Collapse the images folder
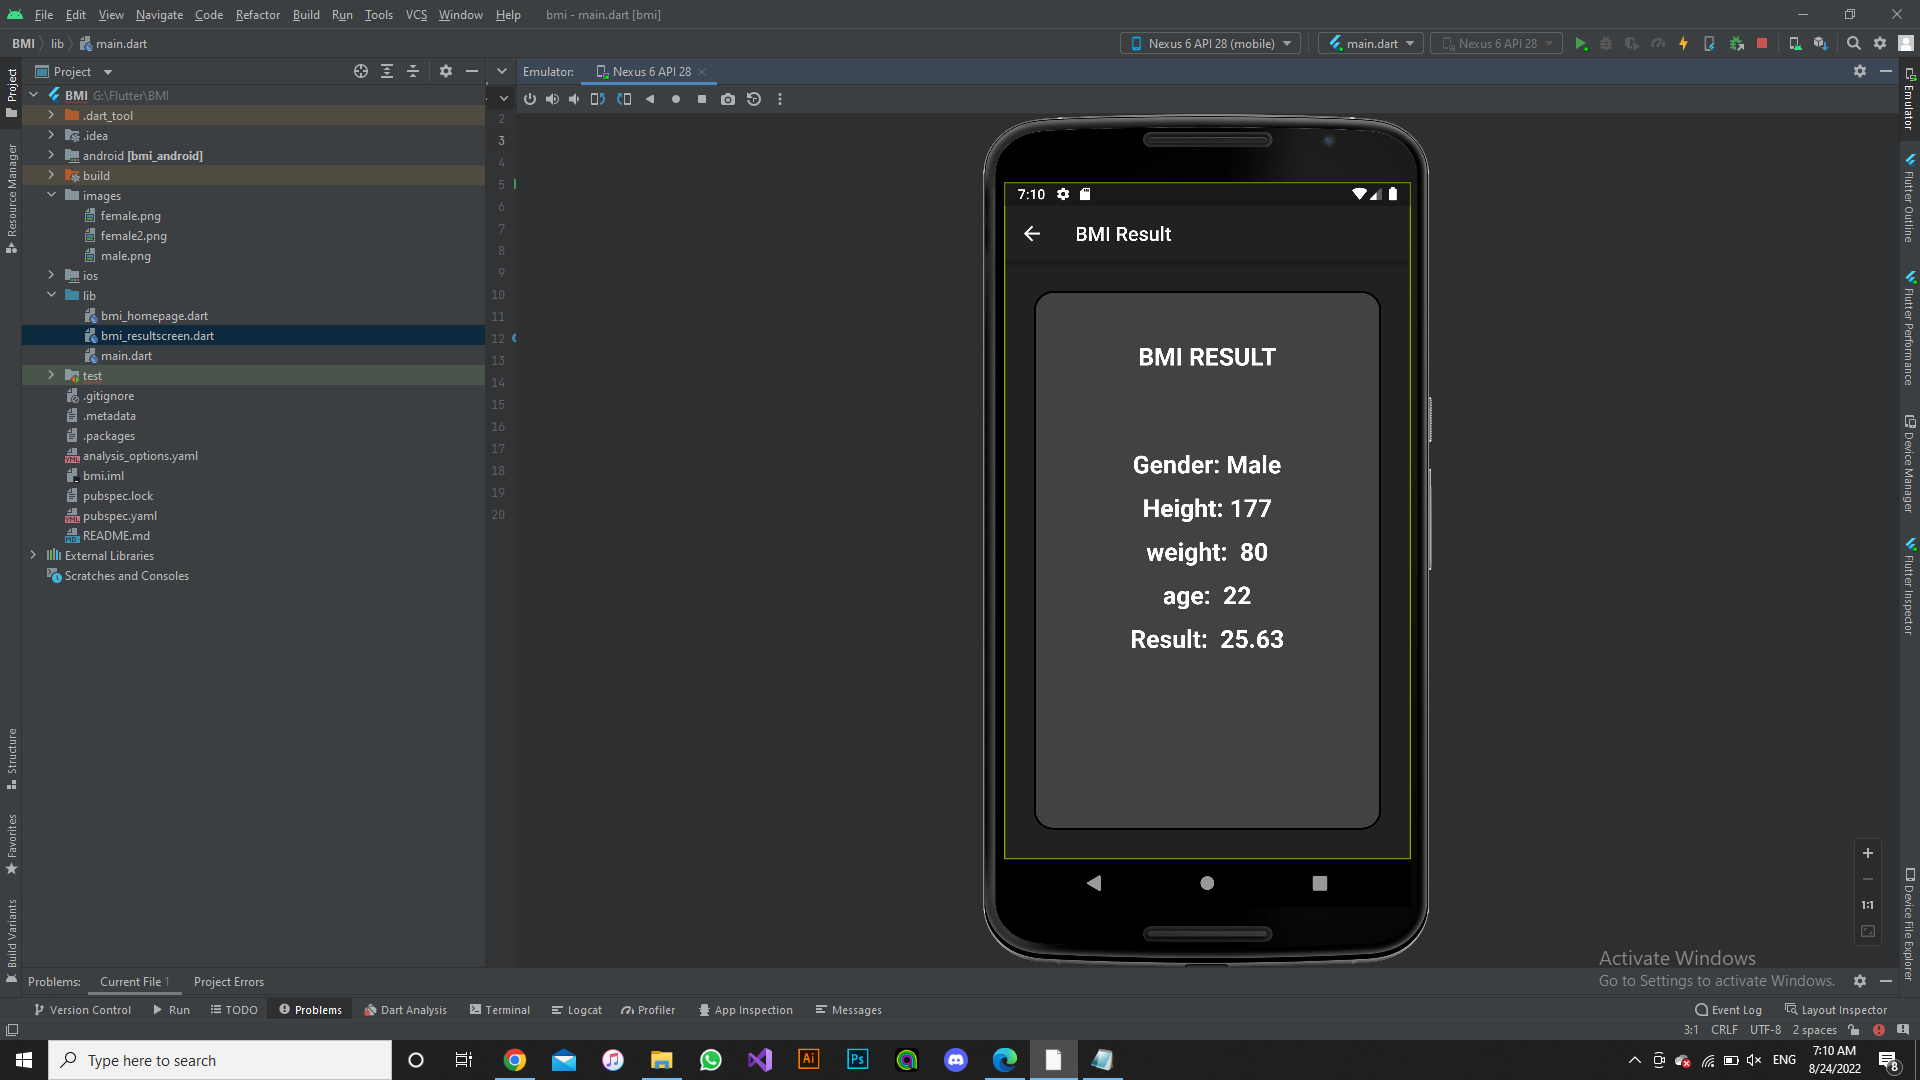The image size is (1920, 1080). point(52,195)
